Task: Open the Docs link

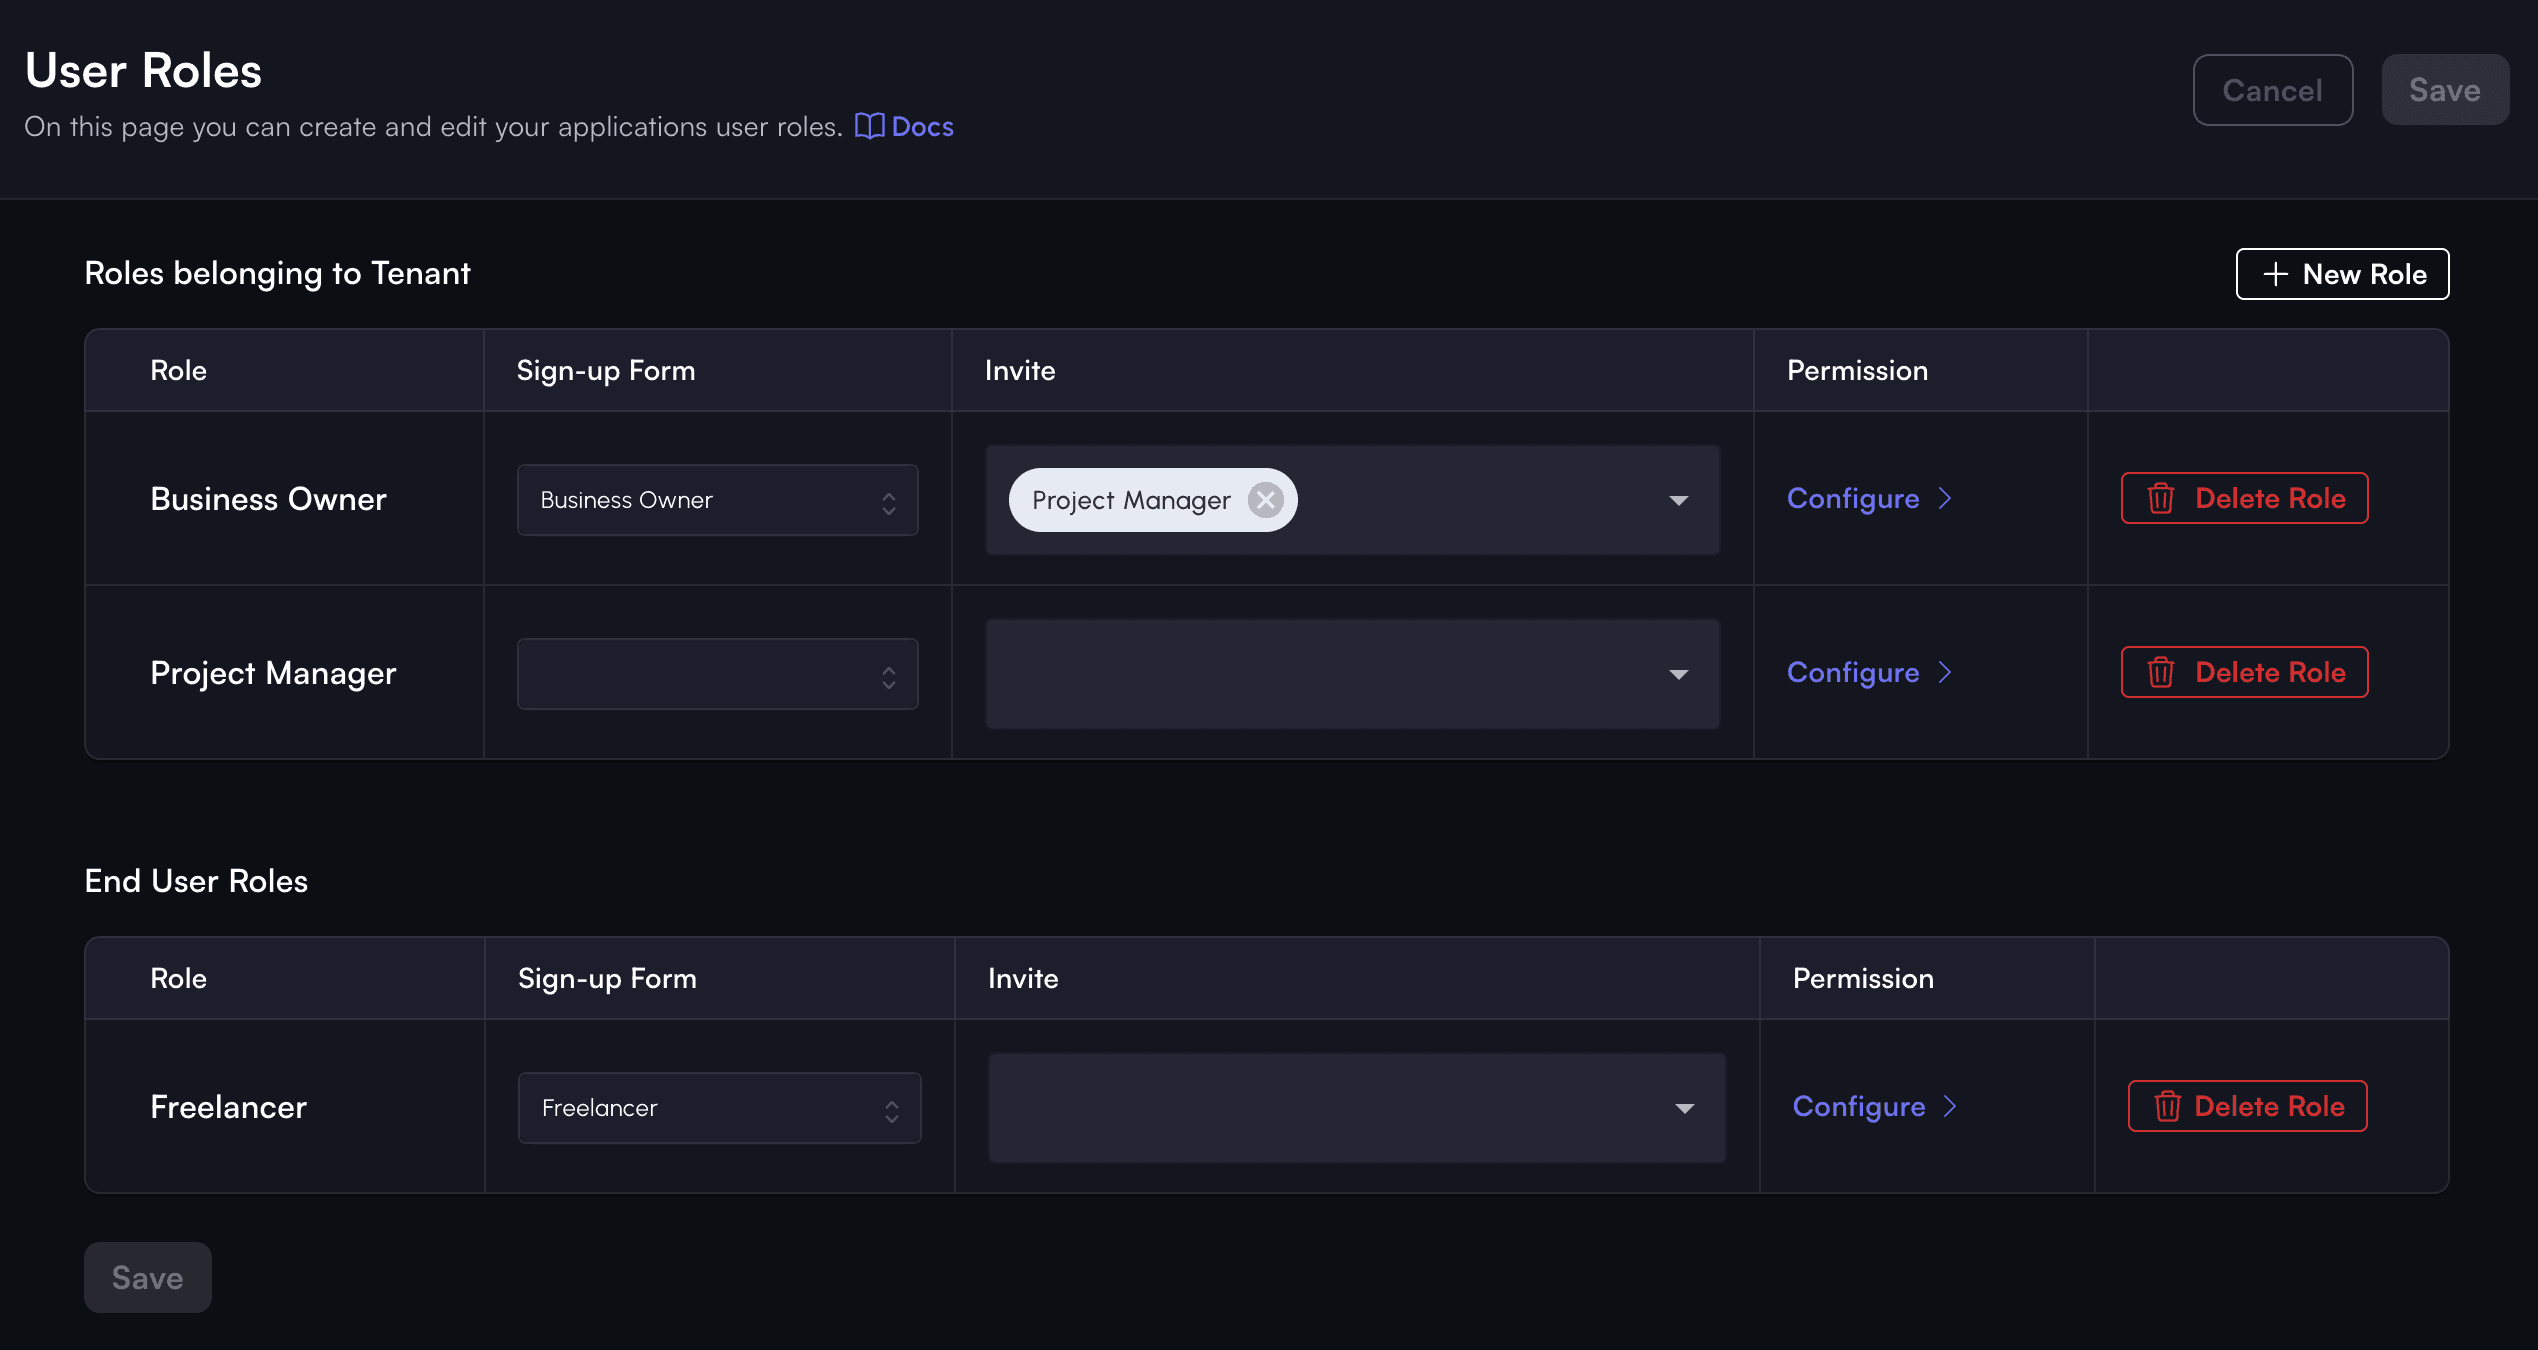Action: point(922,127)
